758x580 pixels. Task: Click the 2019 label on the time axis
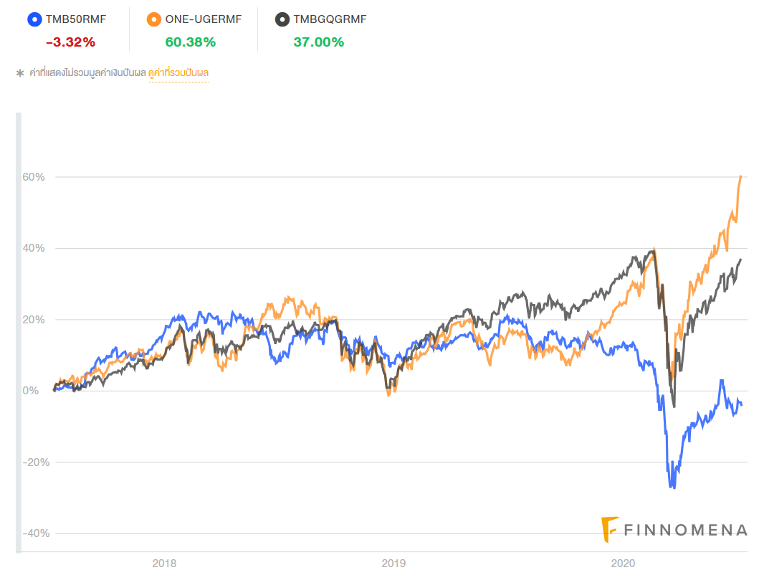[394, 564]
